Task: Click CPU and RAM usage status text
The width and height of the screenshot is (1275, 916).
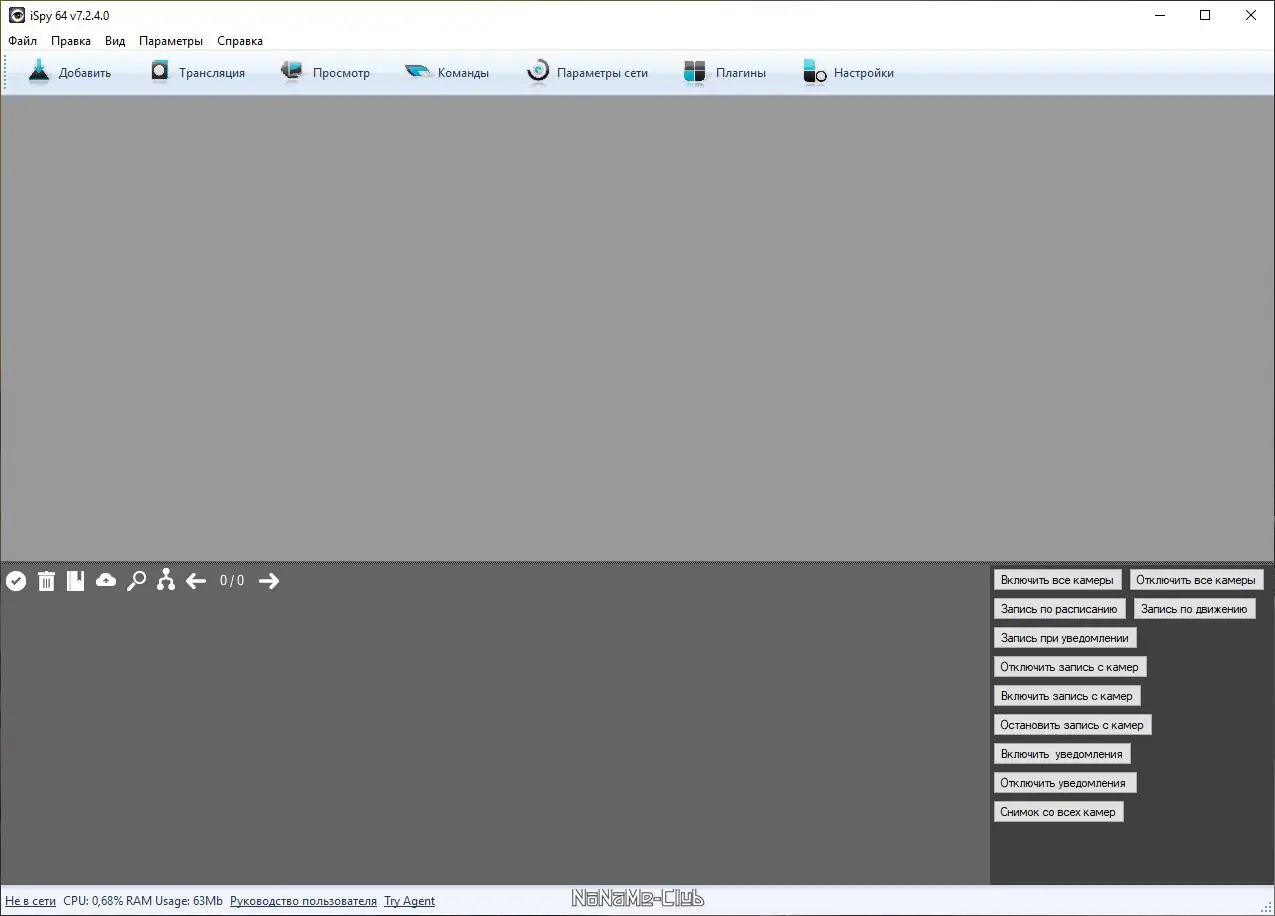Action: coord(143,901)
